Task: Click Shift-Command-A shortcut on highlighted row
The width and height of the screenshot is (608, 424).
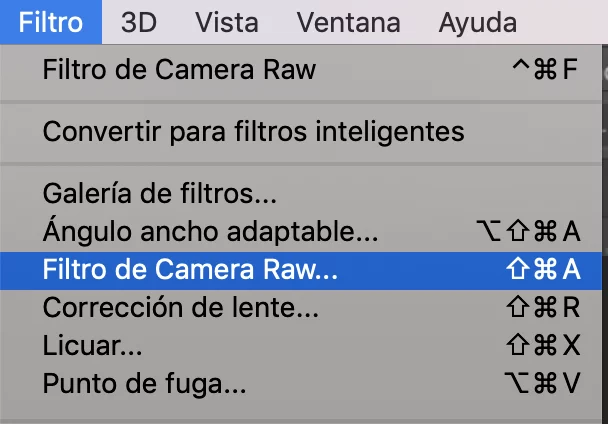Action: coord(543,269)
